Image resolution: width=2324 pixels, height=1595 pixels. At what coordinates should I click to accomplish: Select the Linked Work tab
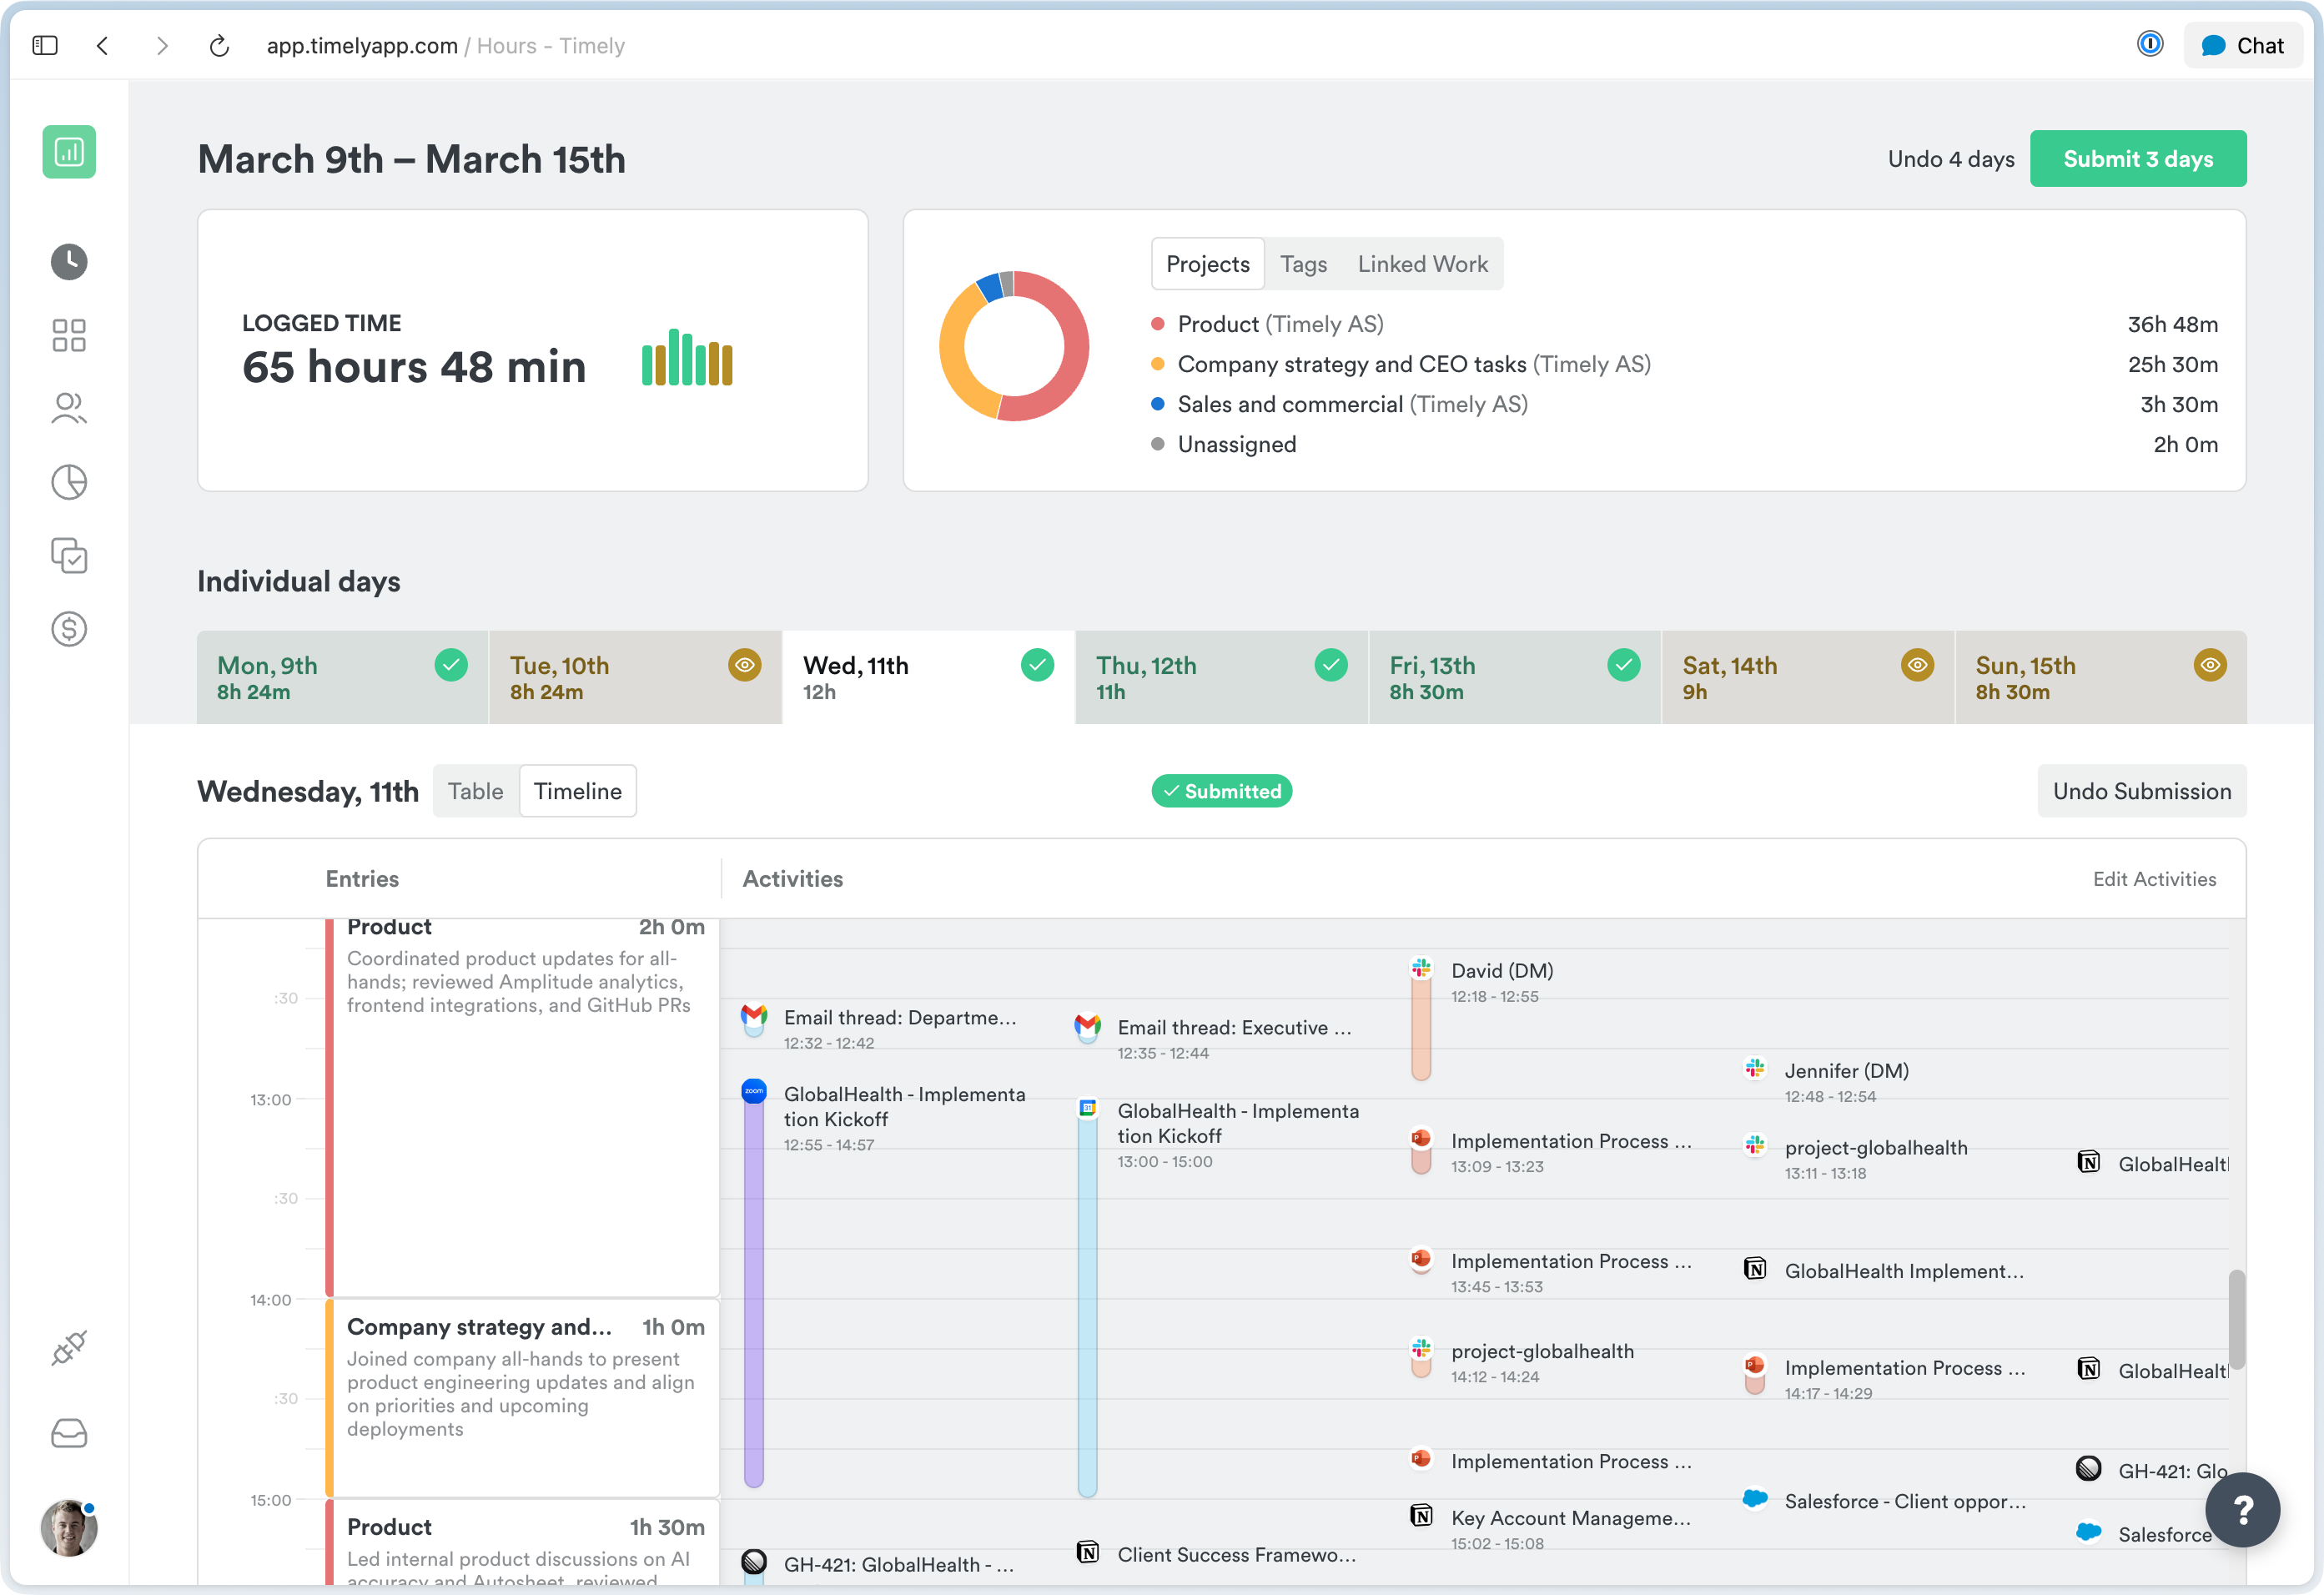point(1422,264)
